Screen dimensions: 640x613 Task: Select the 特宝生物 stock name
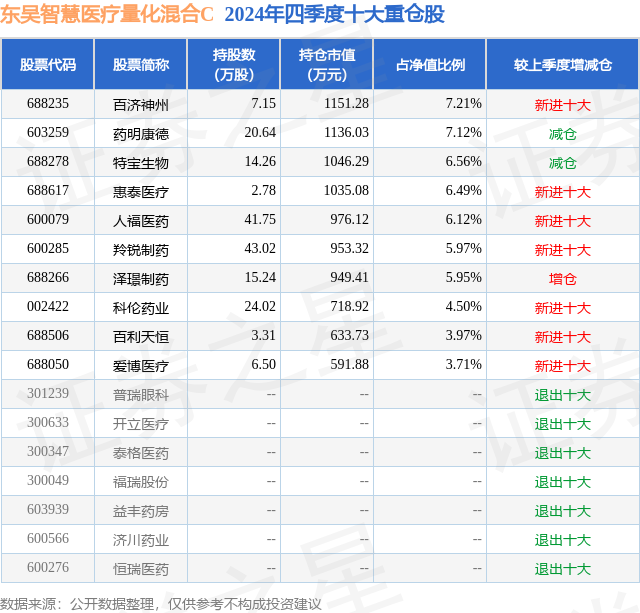[x=141, y=162]
